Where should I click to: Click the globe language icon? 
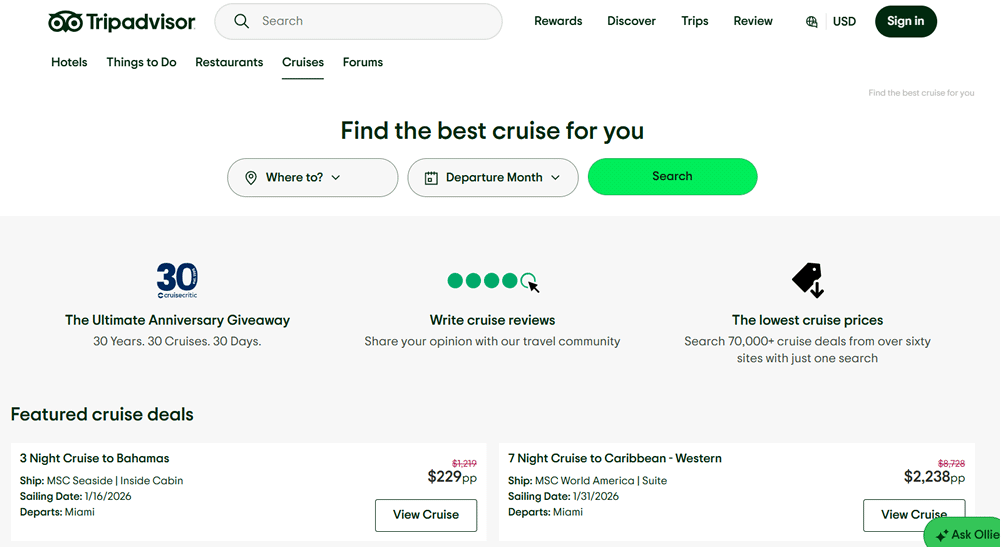pos(811,22)
